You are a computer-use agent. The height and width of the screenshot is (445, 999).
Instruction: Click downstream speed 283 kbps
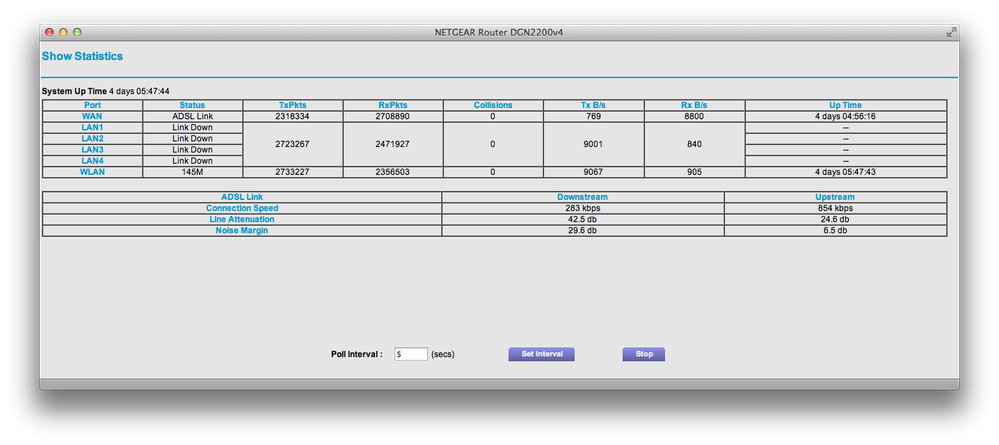(582, 208)
